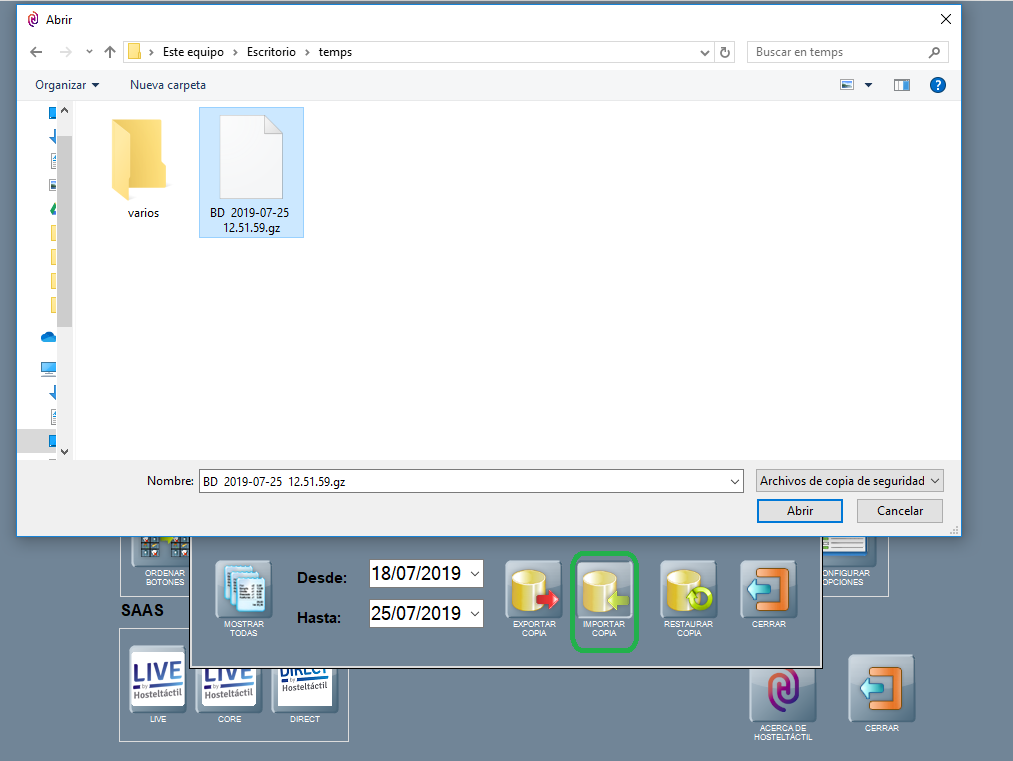Open the Live by Hosteltáctil icon
1013x761 pixels.
pyautogui.click(x=158, y=678)
